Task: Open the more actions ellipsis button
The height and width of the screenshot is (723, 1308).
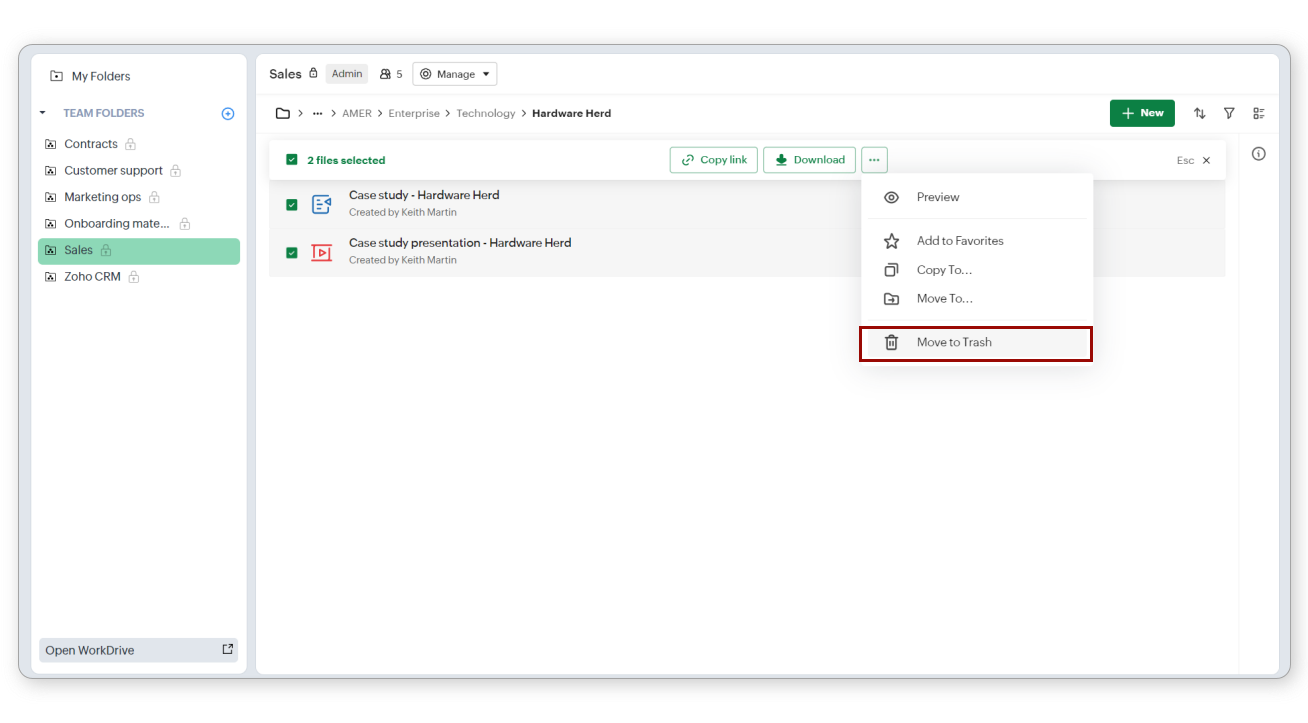Action: 874,160
